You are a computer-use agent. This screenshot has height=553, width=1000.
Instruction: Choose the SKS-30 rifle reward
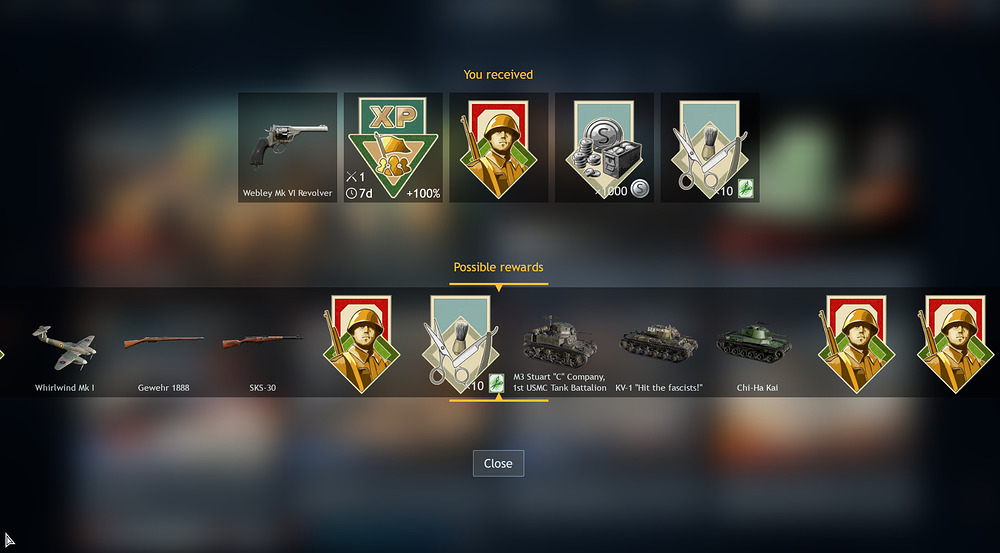point(262,356)
